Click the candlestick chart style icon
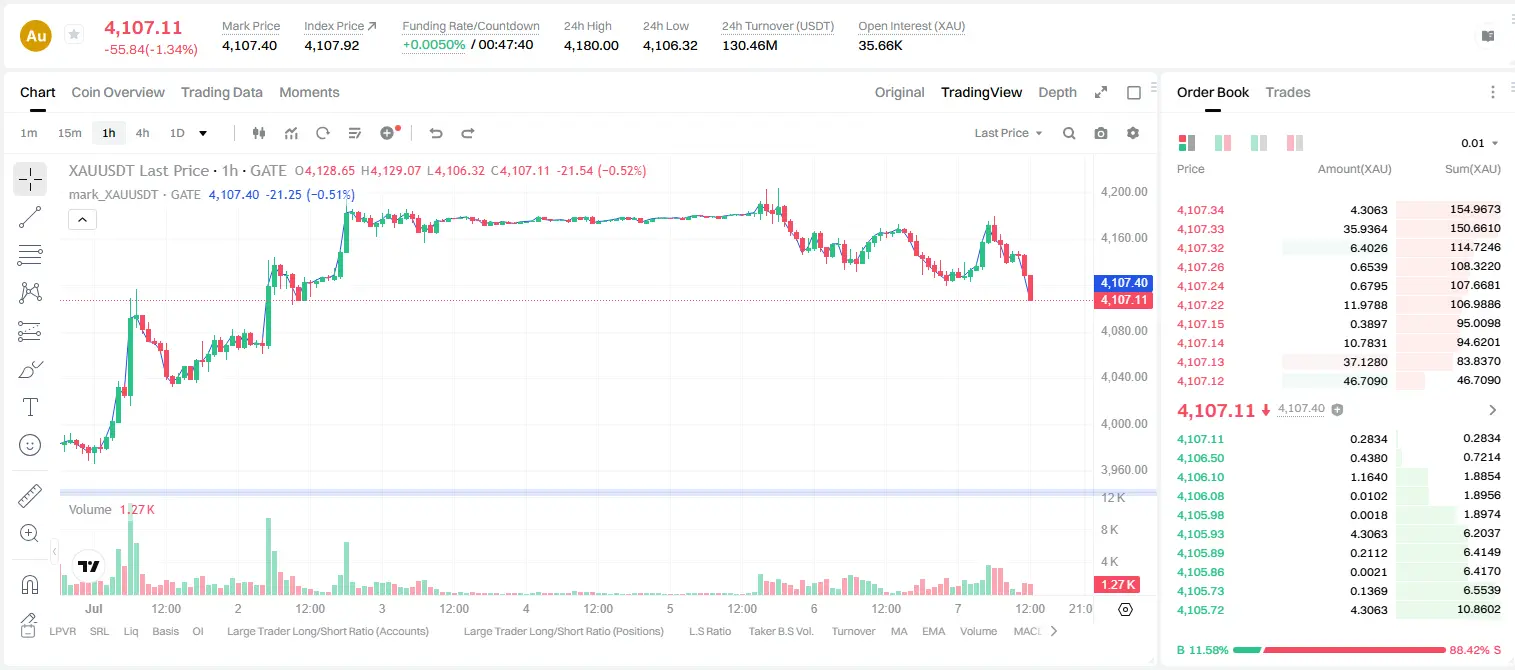The image size is (1515, 670). pos(259,133)
